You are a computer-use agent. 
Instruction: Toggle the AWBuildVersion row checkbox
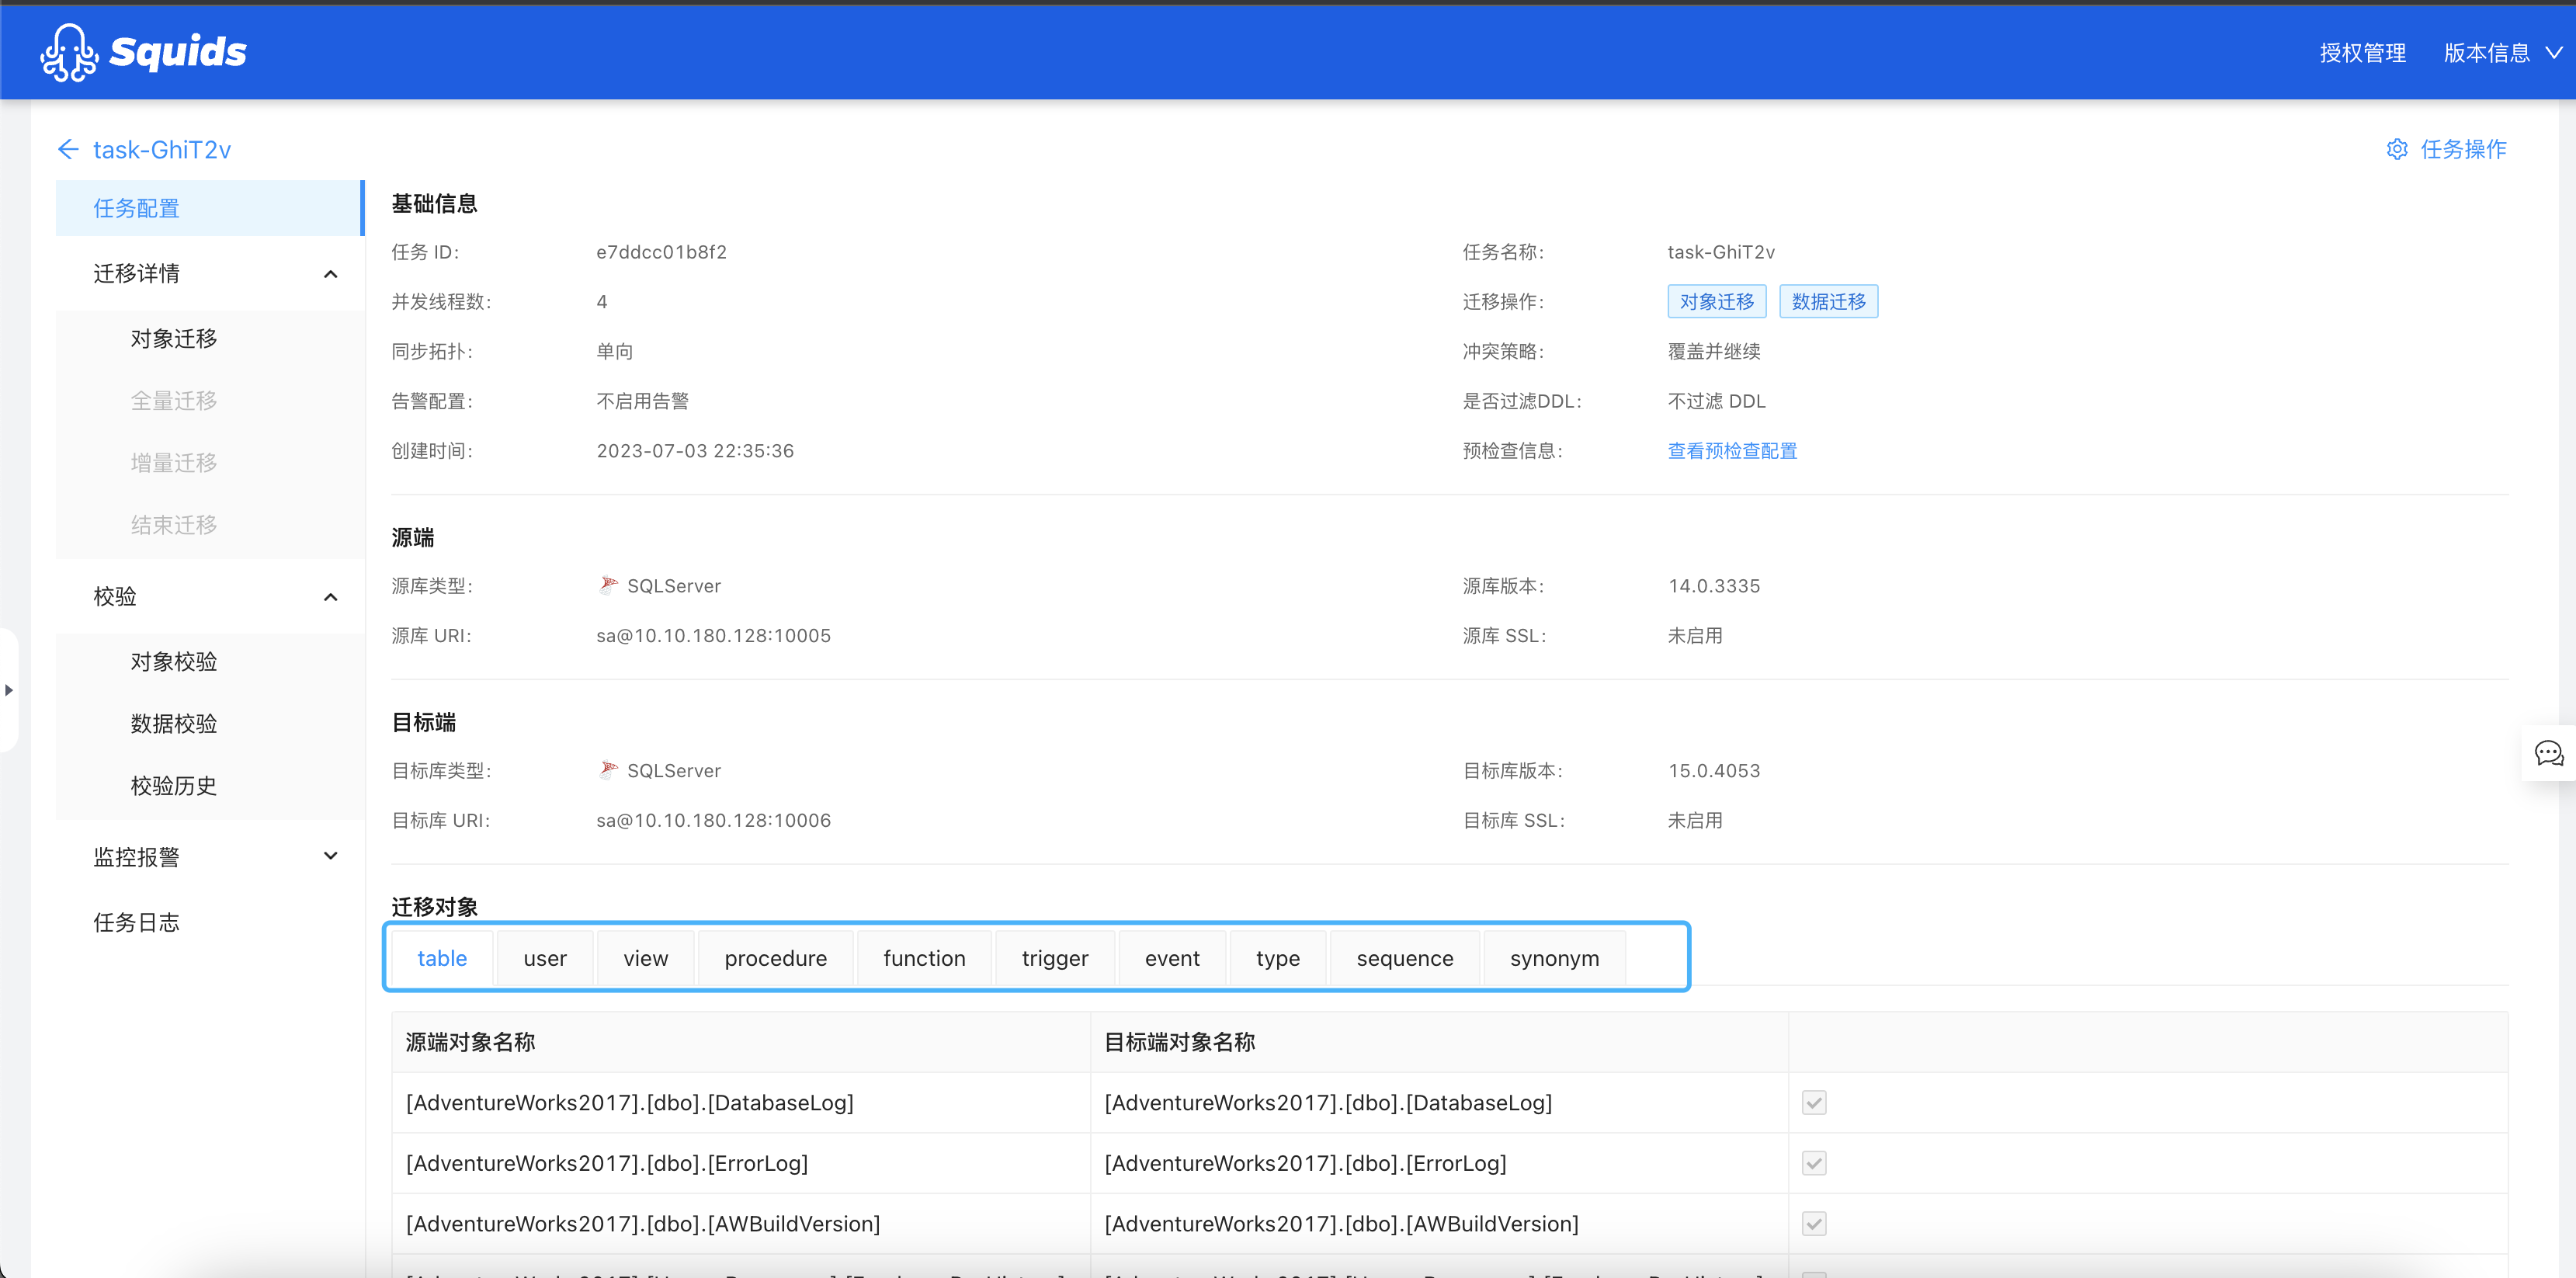[1814, 1223]
